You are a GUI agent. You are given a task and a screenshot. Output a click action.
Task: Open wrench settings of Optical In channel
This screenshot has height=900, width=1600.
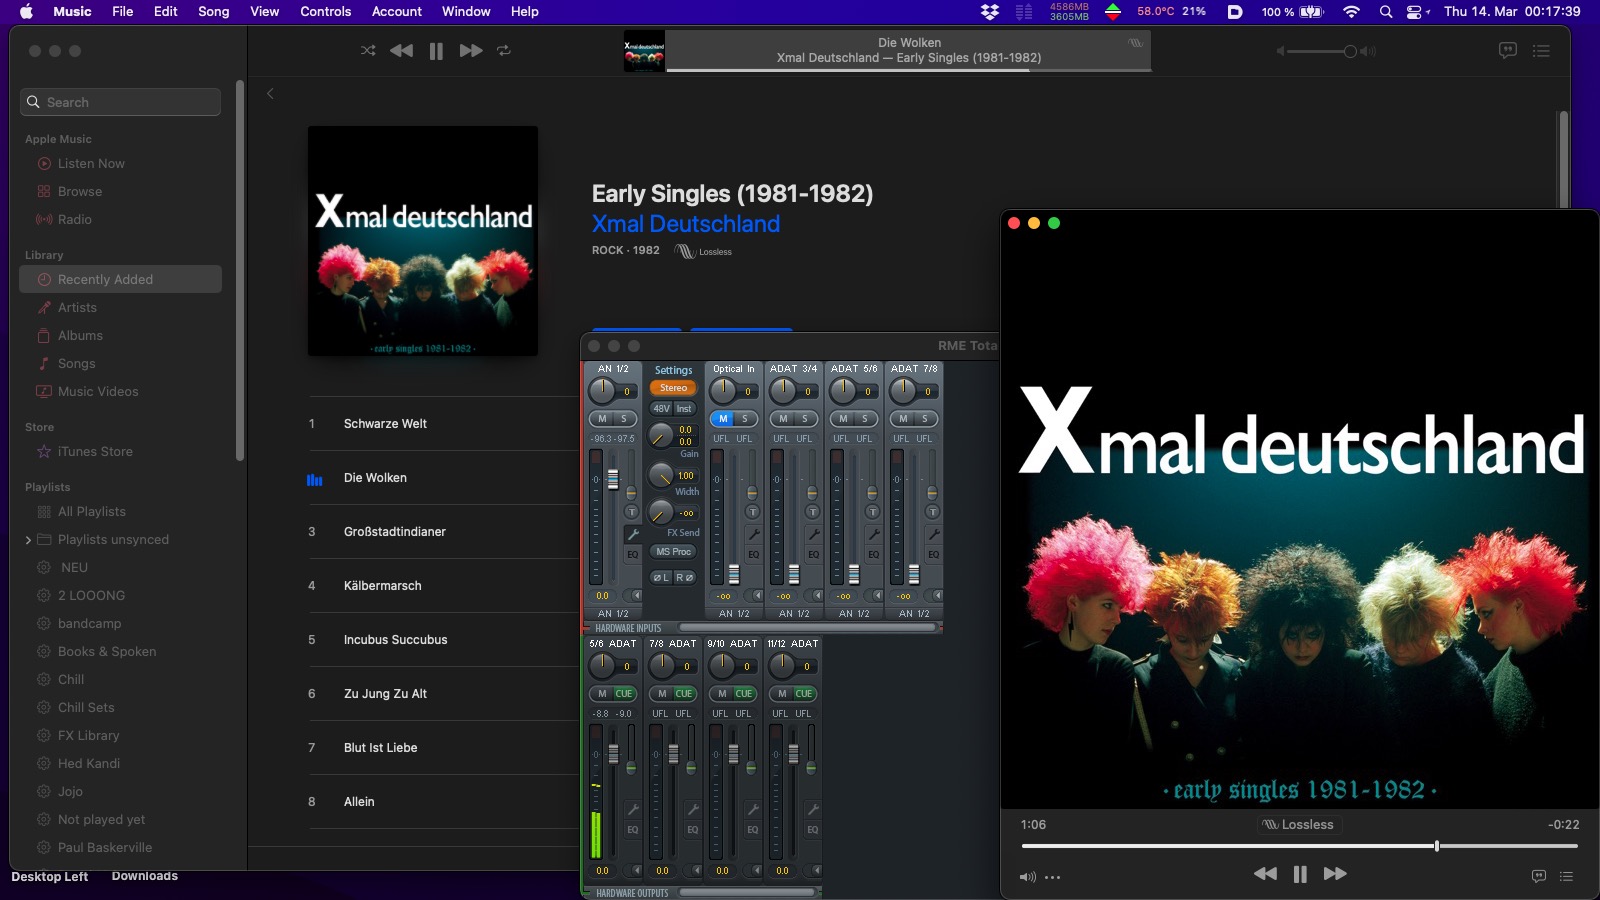point(753,534)
